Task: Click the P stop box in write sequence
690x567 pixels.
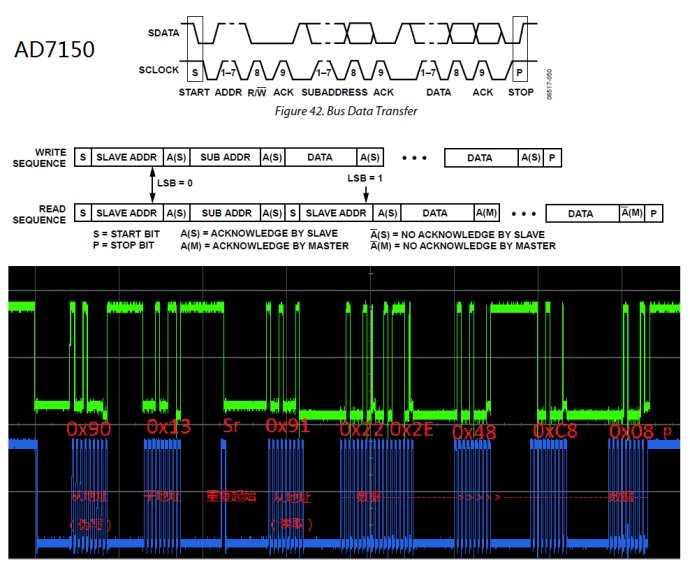Action: coord(553,157)
